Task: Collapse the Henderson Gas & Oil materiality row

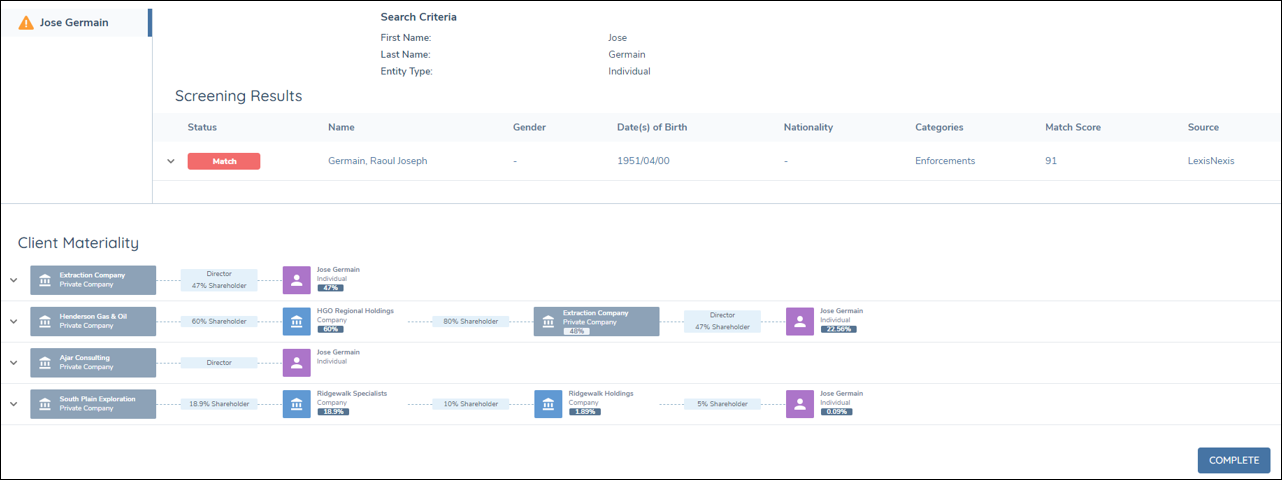Action: click(13, 321)
